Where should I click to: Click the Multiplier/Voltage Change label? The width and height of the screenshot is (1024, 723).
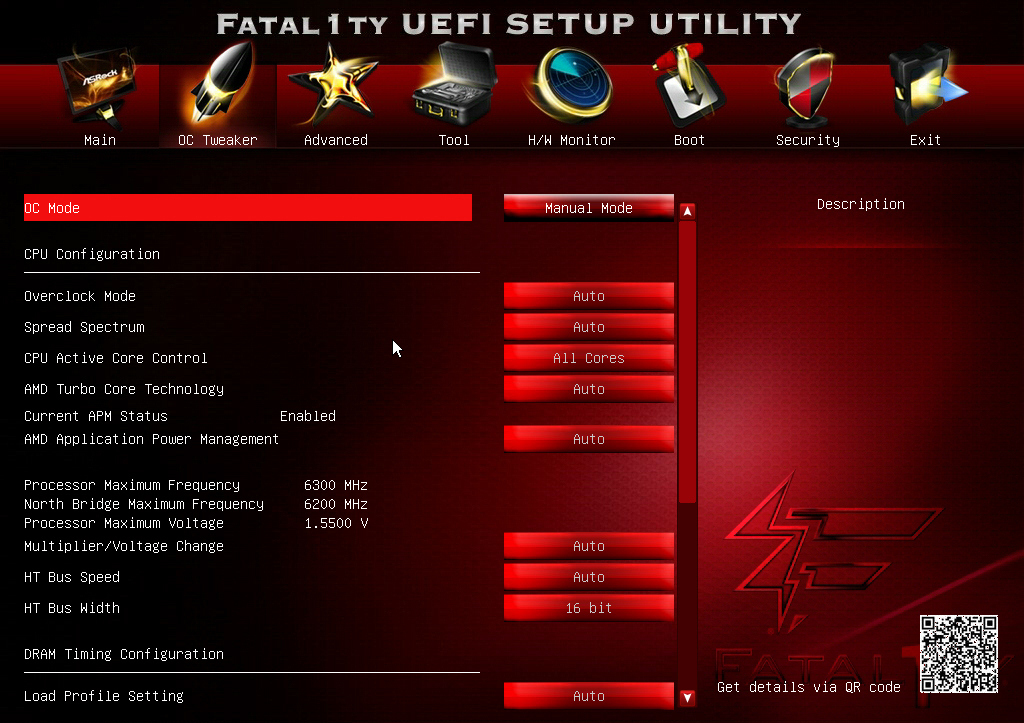124,545
